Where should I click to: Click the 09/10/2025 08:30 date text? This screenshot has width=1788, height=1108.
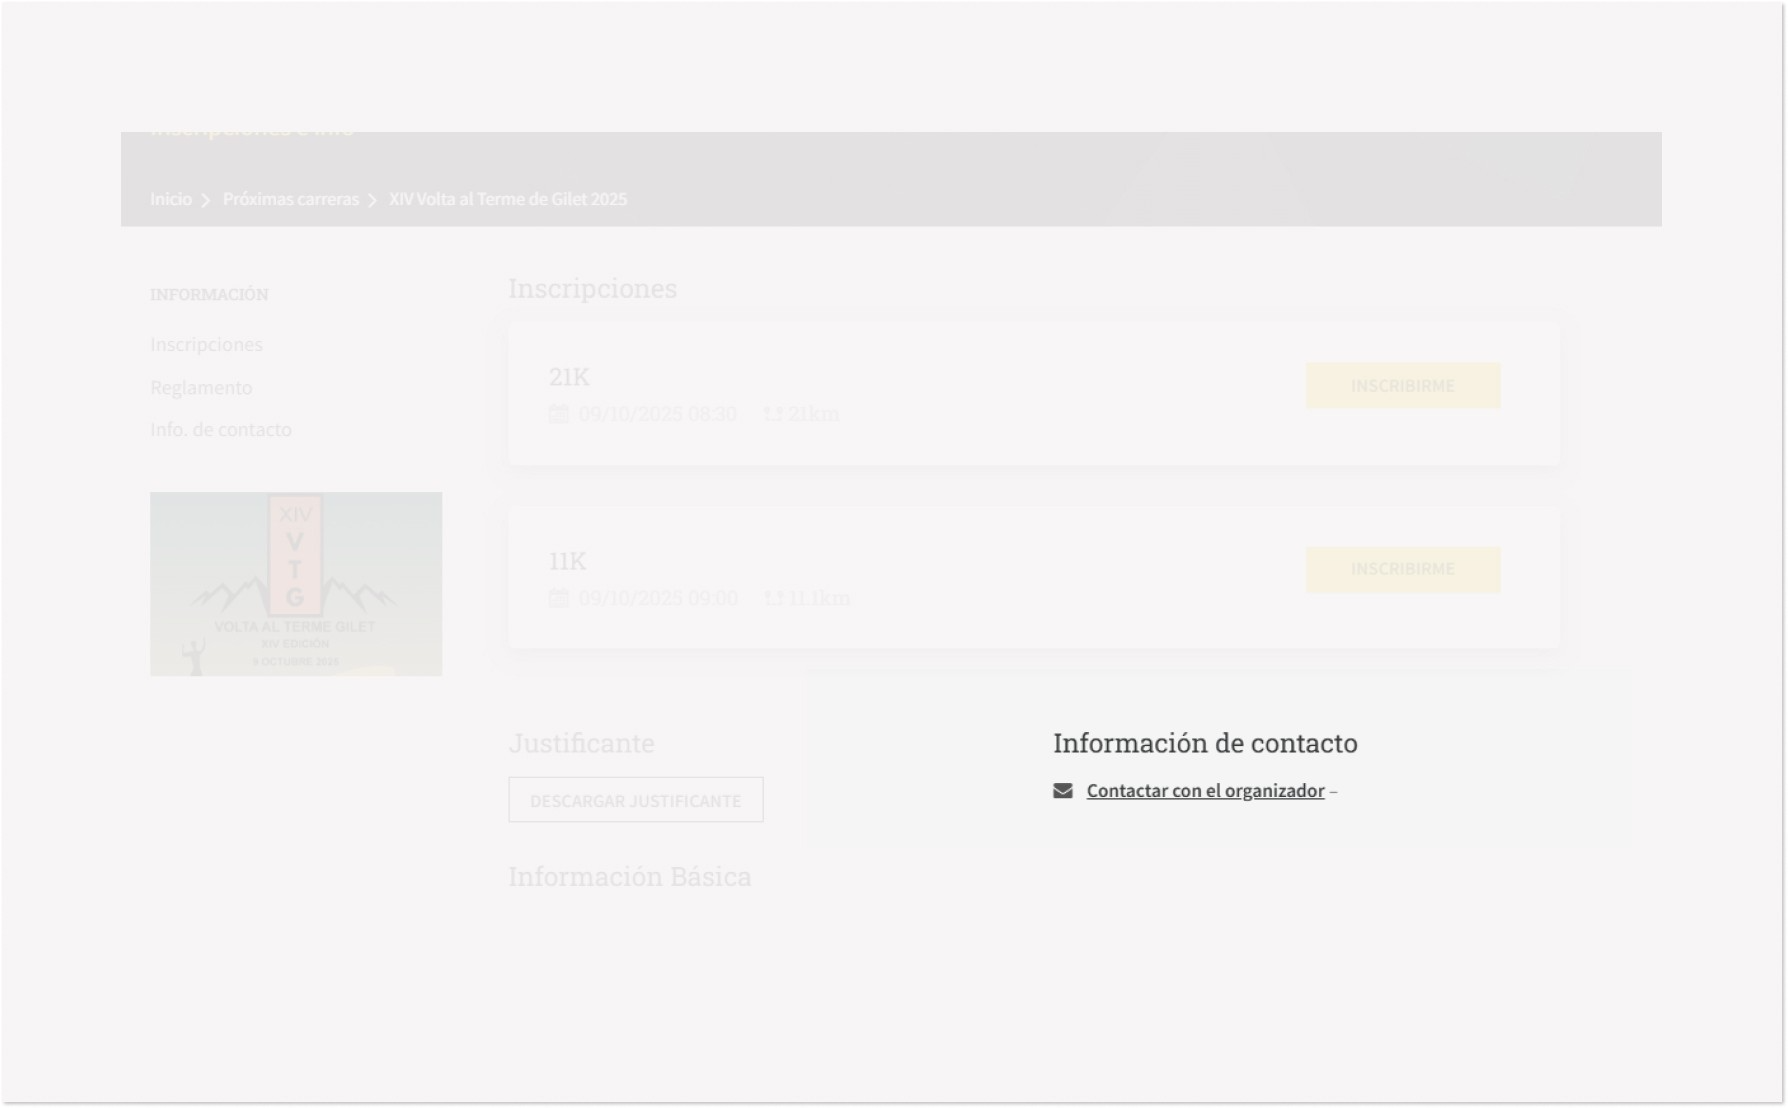(x=657, y=414)
